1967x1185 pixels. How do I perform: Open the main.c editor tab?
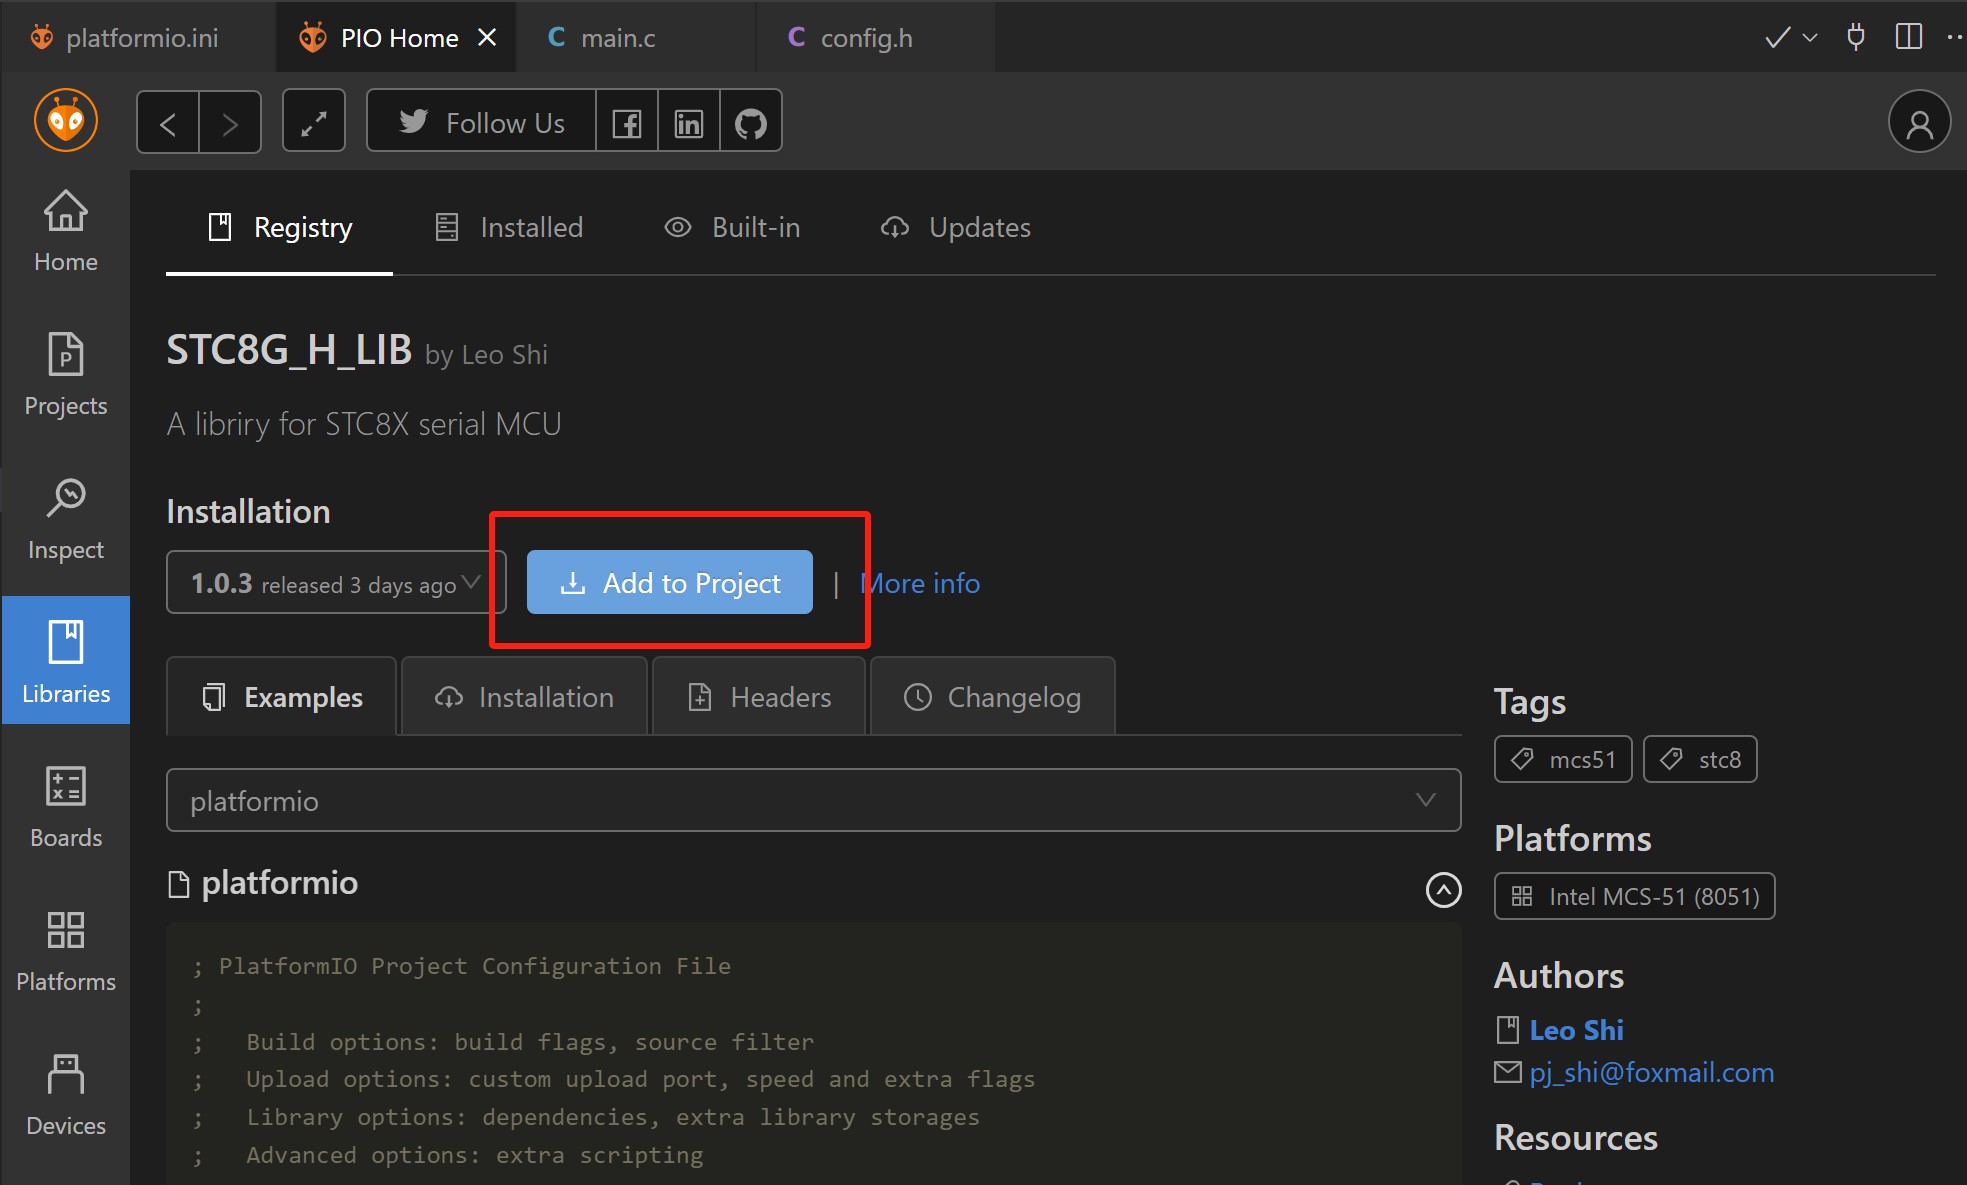pos(617,38)
